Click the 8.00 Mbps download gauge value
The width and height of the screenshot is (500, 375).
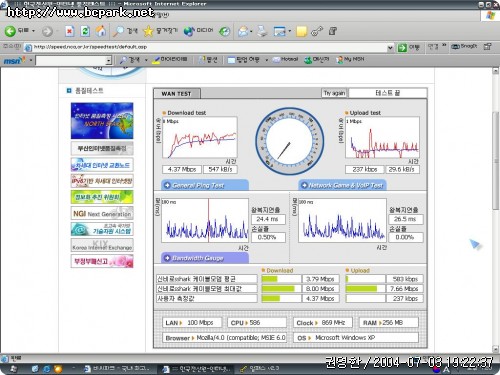click(320, 289)
